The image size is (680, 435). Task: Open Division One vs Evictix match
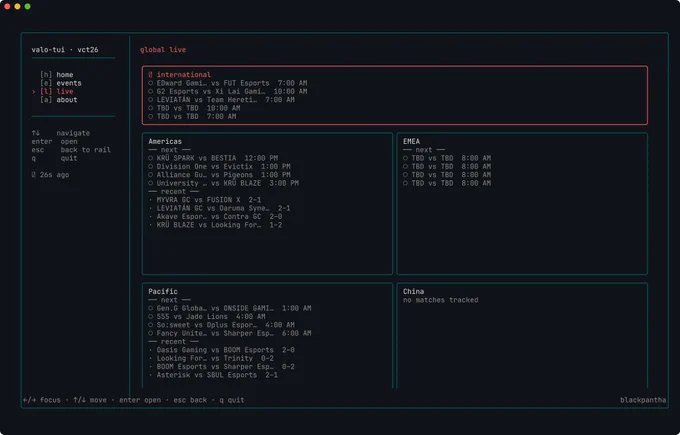pos(219,166)
